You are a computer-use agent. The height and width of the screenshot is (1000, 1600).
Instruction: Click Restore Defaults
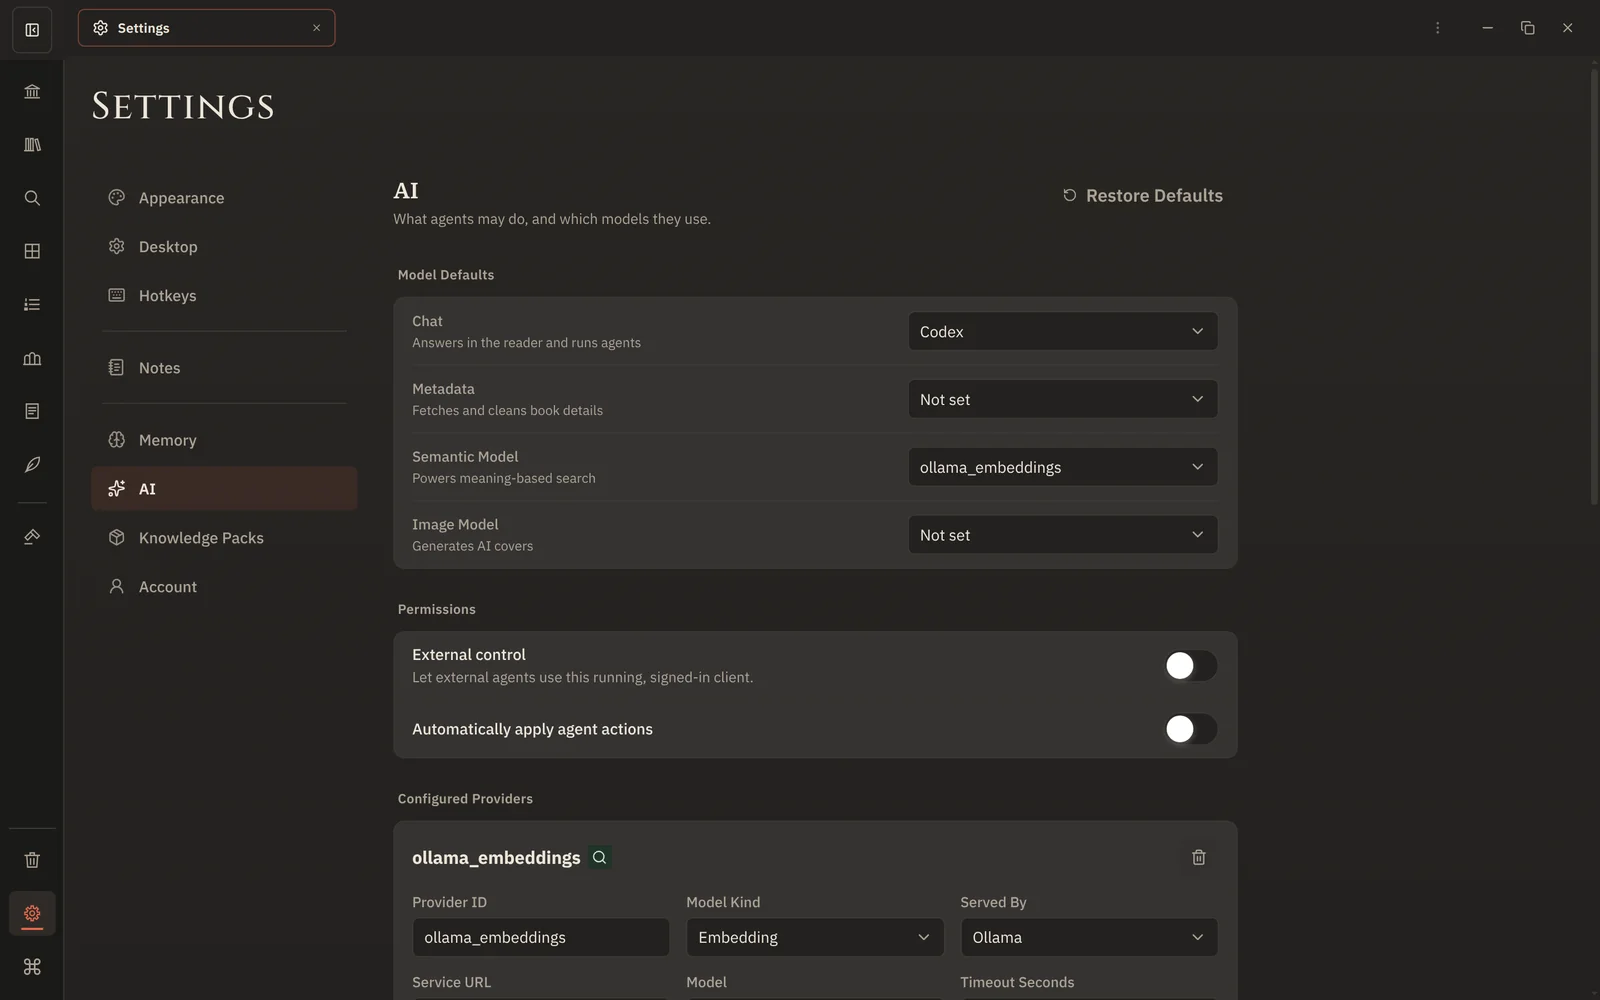click(1142, 195)
